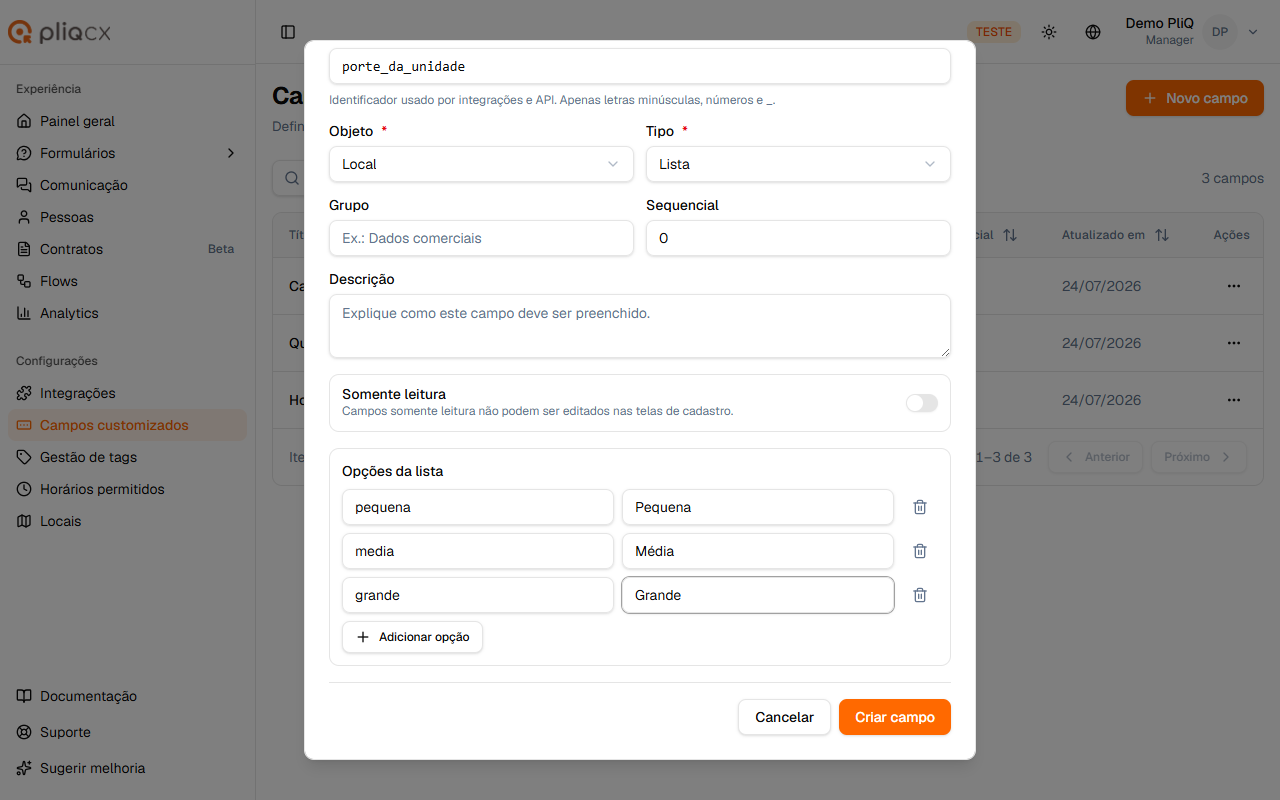The image size is (1280, 800).
Task: Add a new list option
Action: pyautogui.click(x=412, y=637)
